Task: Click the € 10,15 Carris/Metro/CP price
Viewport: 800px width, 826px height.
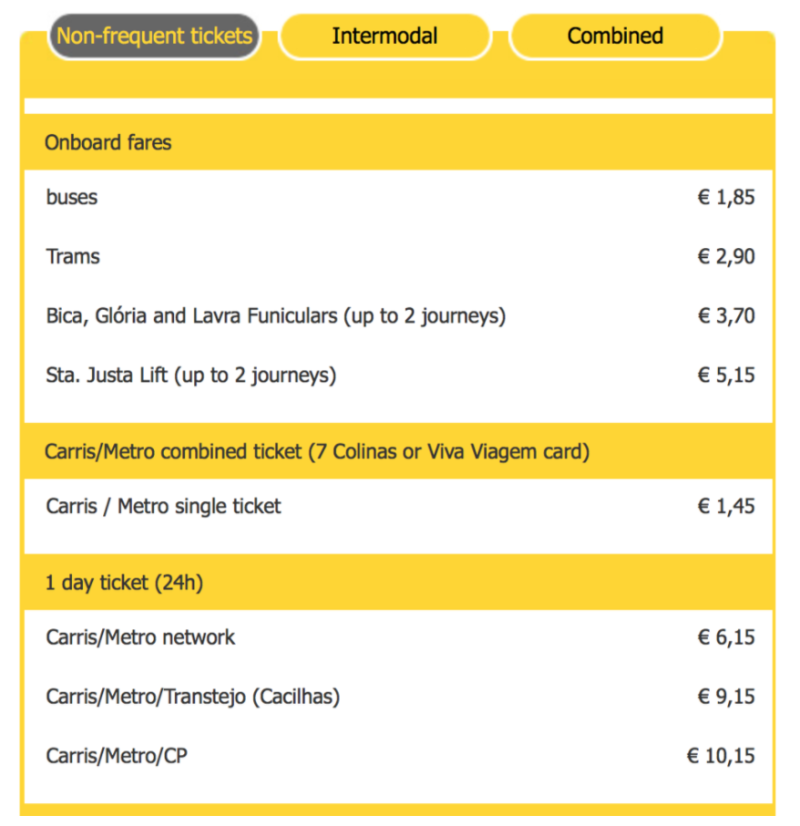Action: tap(721, 756)
